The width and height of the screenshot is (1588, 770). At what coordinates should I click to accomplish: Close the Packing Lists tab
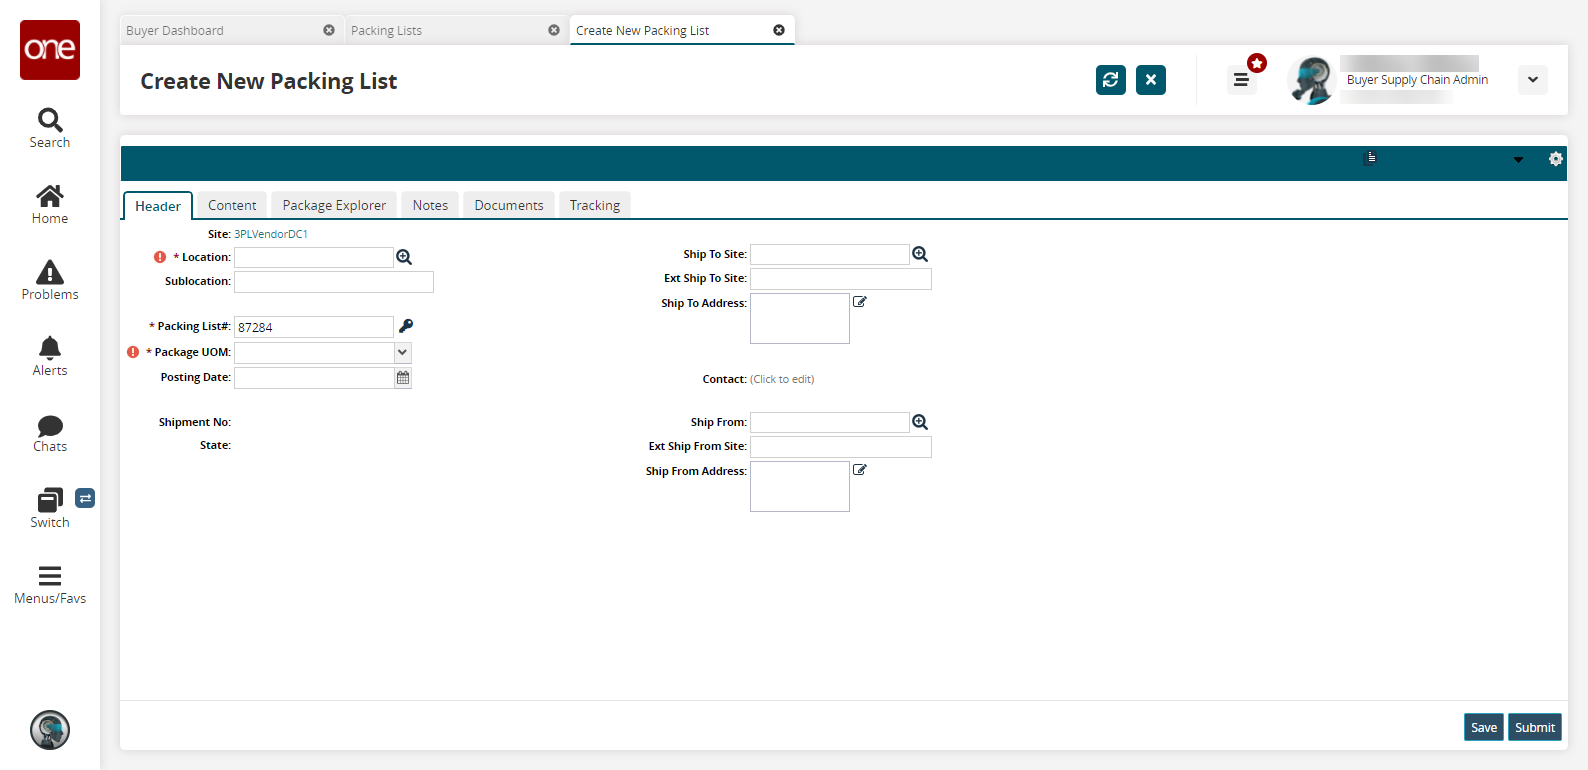tap(554, 30)
